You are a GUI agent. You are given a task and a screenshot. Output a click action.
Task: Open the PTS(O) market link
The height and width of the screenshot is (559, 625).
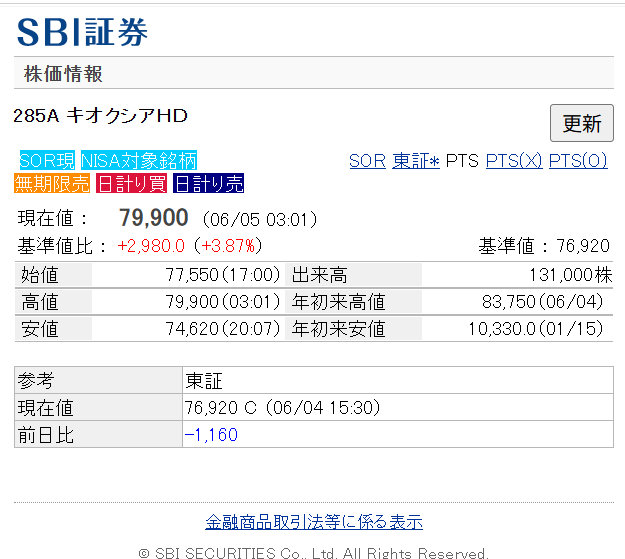(x=578, y=161)
